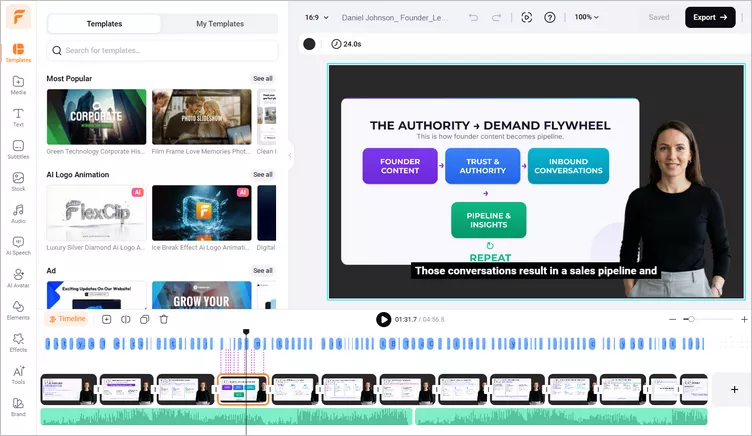Viewport: 752px width, 436px height.
Task: See all Ad templates
Action: click(x=263, y=271)
